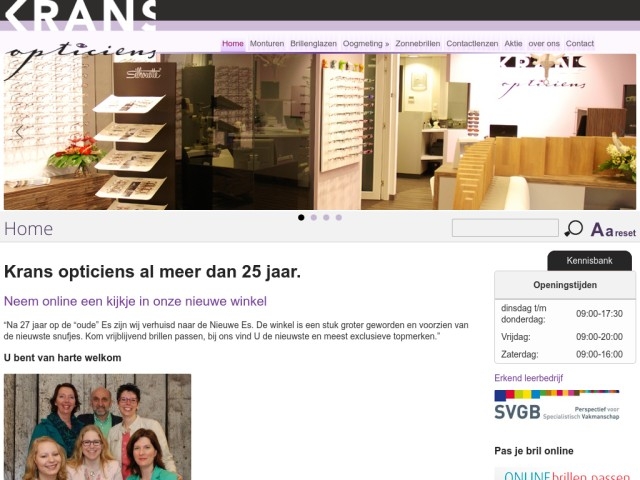640x480 pixels.
Task: Click the 'Erkend leerbedrijf' link
Action: pyautogui.click(x=529, y=378)
